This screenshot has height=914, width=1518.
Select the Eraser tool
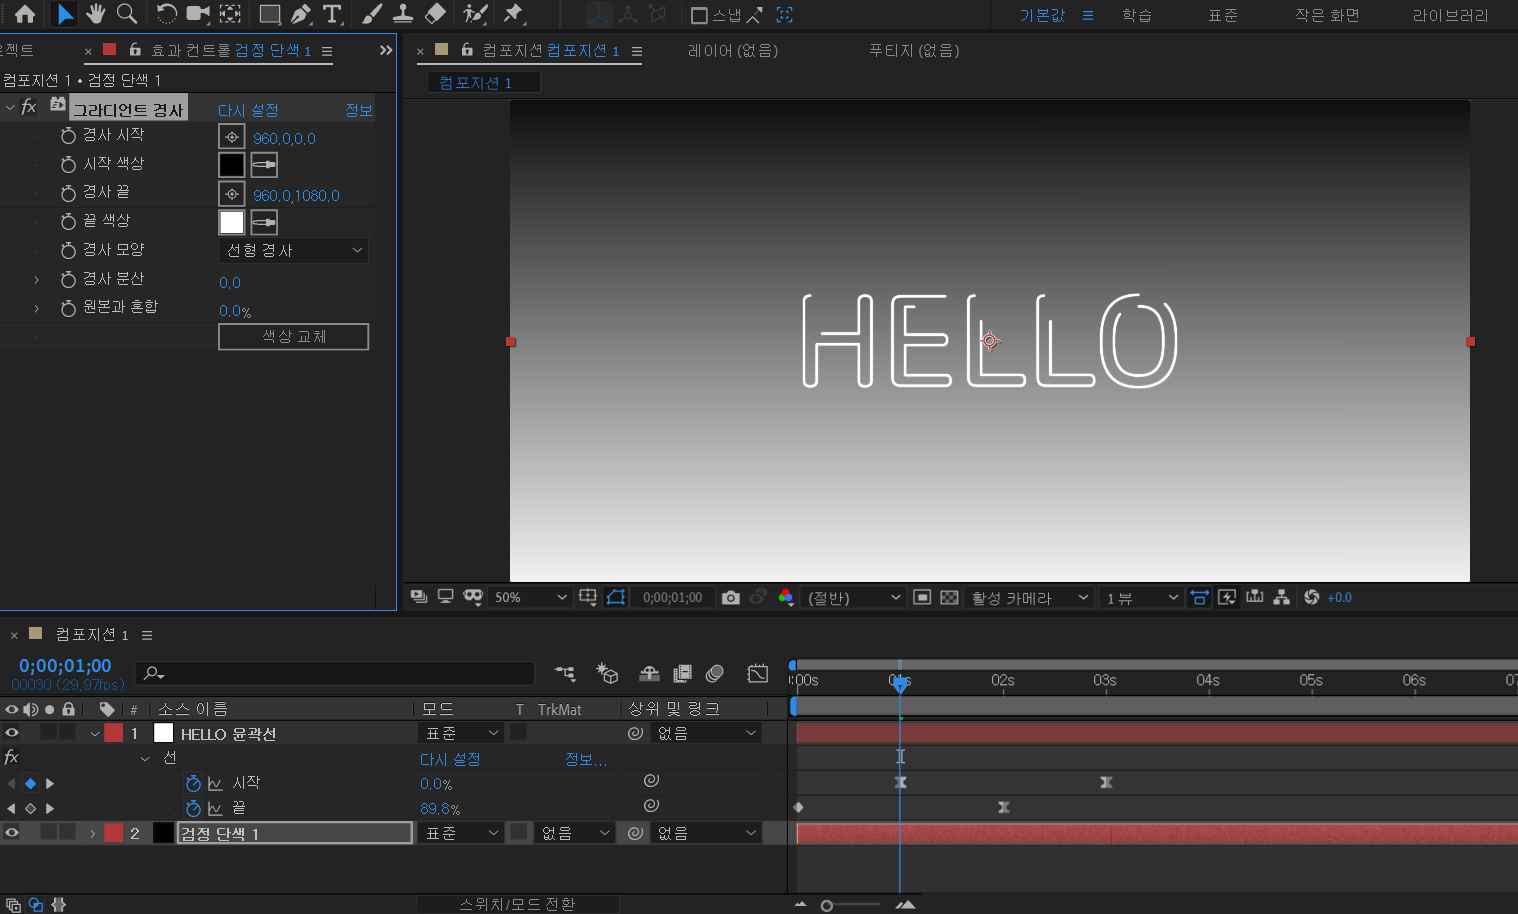[x=435, y=14]
